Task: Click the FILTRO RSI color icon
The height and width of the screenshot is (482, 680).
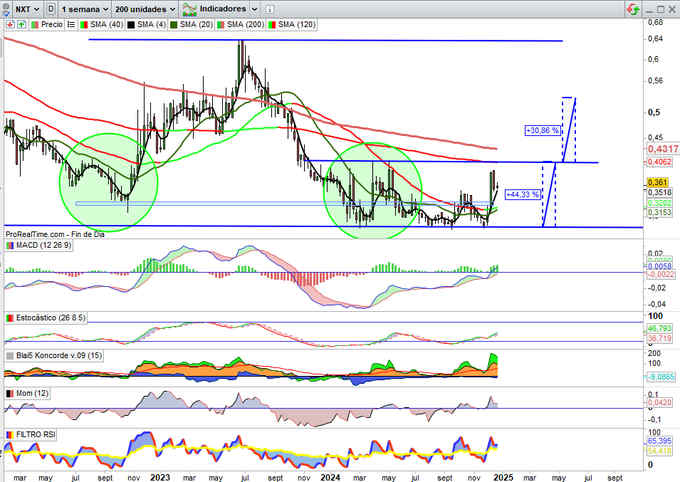Action: [10, 434]
